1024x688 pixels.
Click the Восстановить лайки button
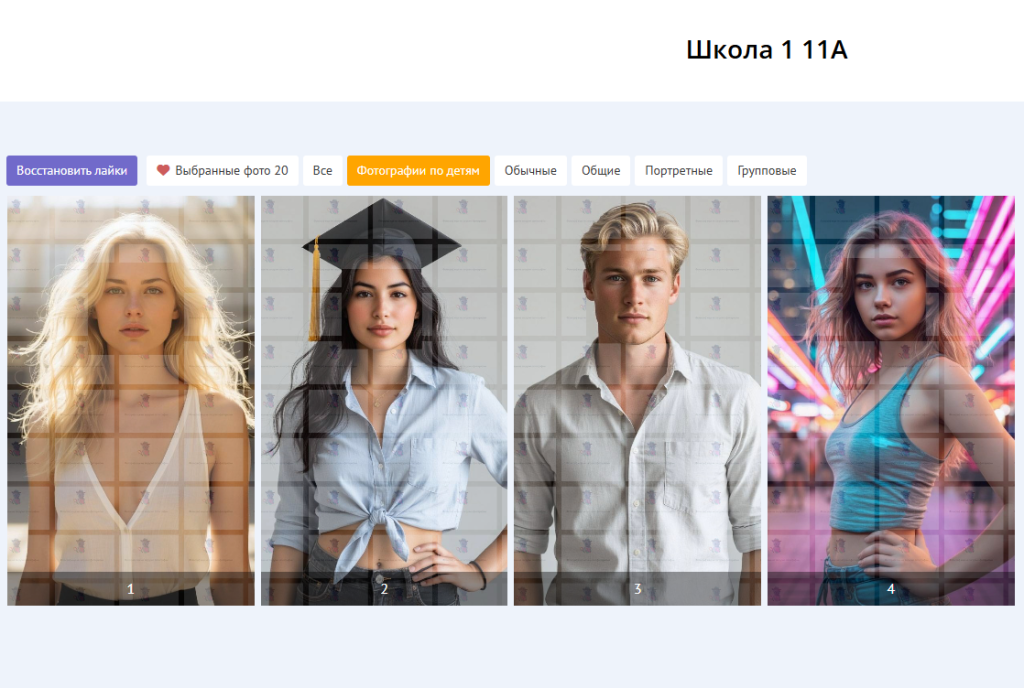[x=72, y=170]
